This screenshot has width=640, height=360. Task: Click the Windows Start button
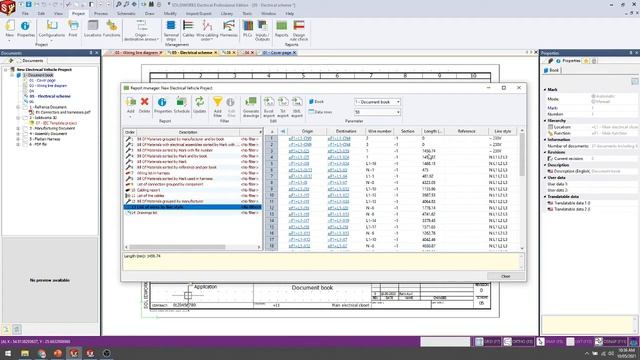8,353
